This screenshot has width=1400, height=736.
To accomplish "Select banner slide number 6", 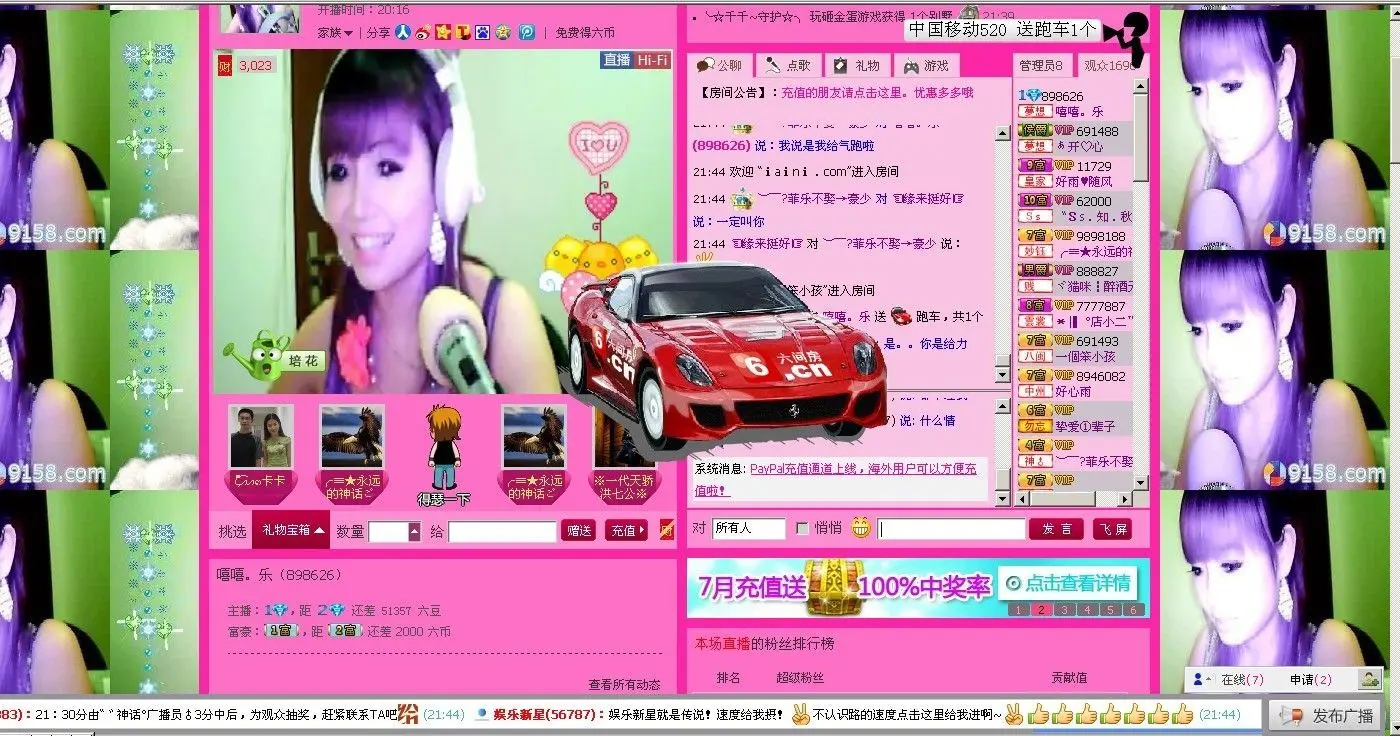I will pyautogui.click(x=1133, y=609).
